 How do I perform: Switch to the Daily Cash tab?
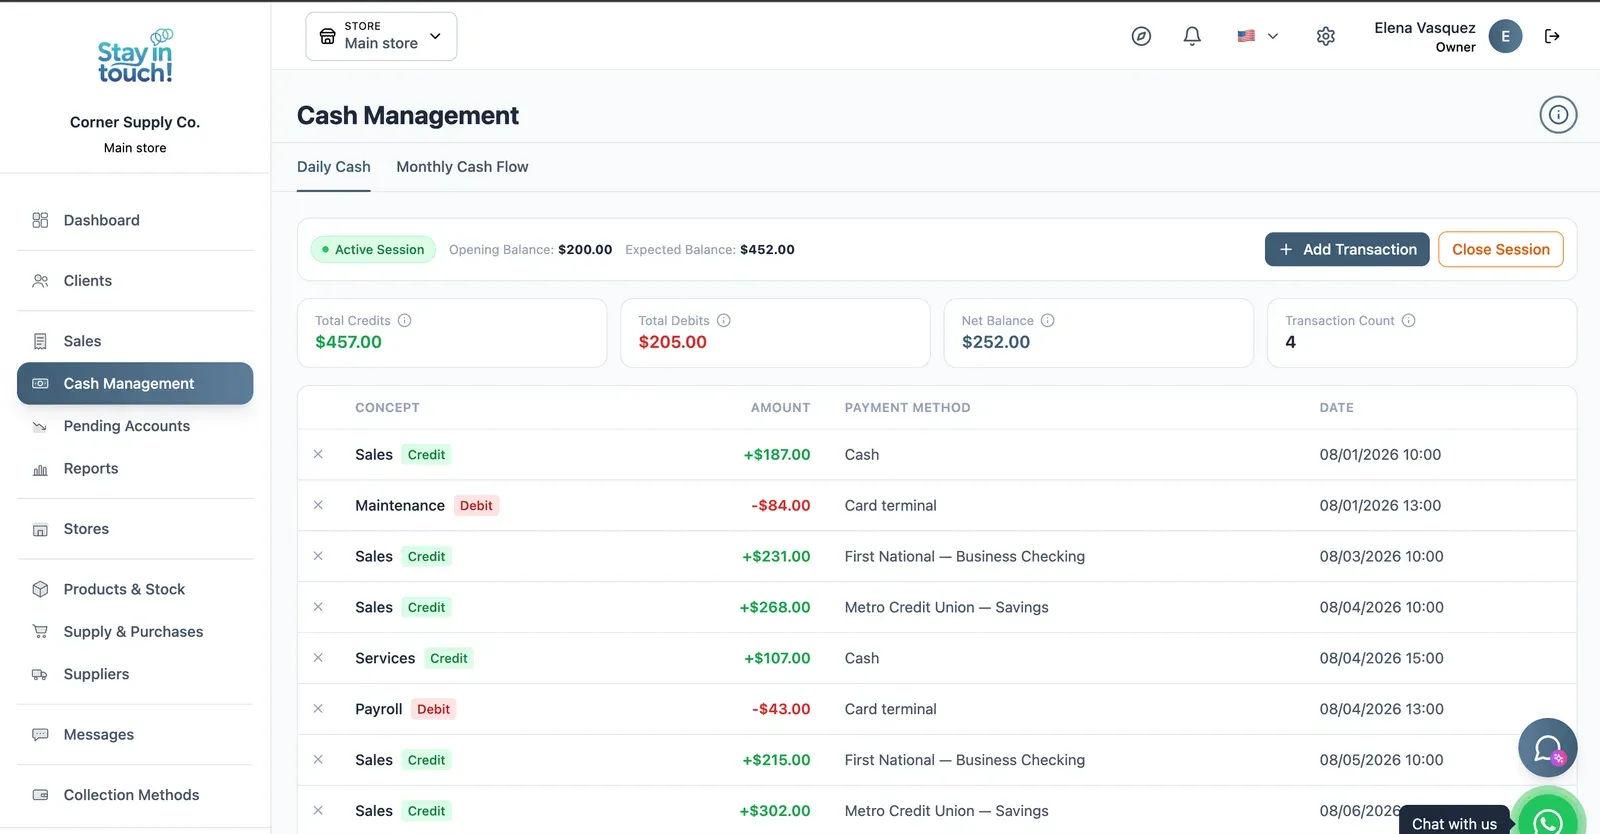click(334, 167)
